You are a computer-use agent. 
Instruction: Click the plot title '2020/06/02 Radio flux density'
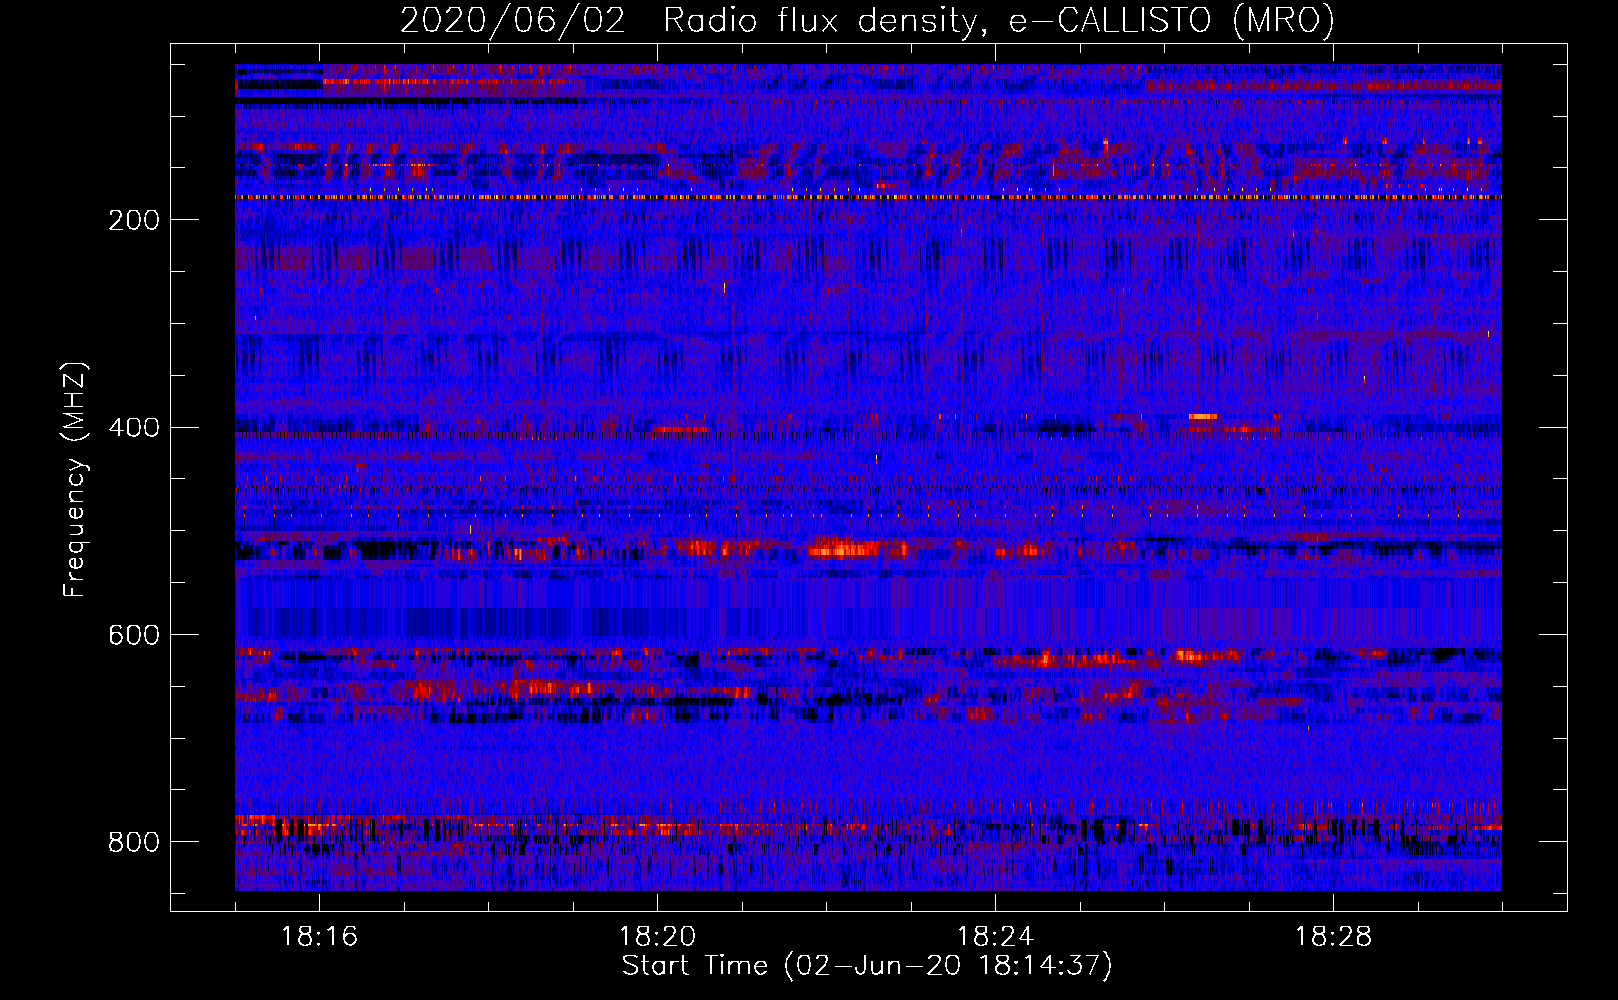pyautogui.click(x=867, y=20)
